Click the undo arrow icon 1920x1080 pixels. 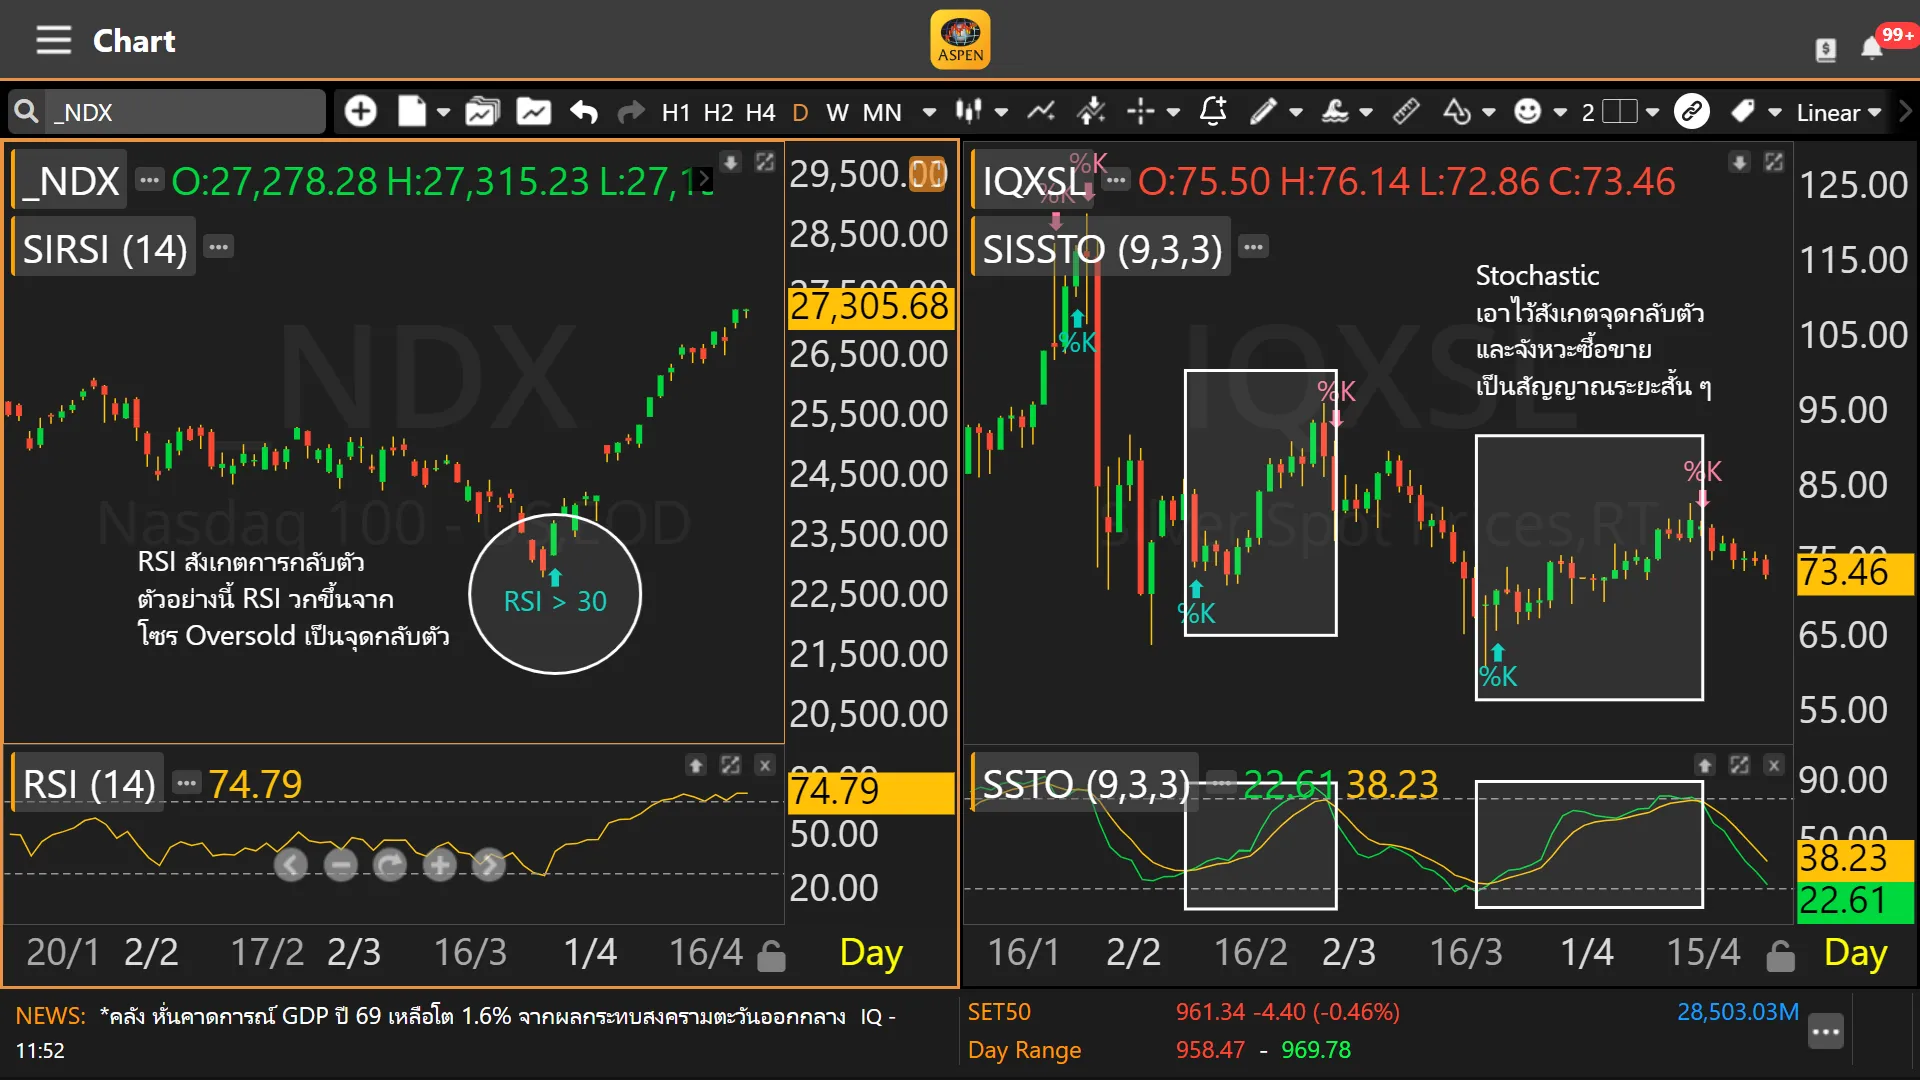(583, 111)
